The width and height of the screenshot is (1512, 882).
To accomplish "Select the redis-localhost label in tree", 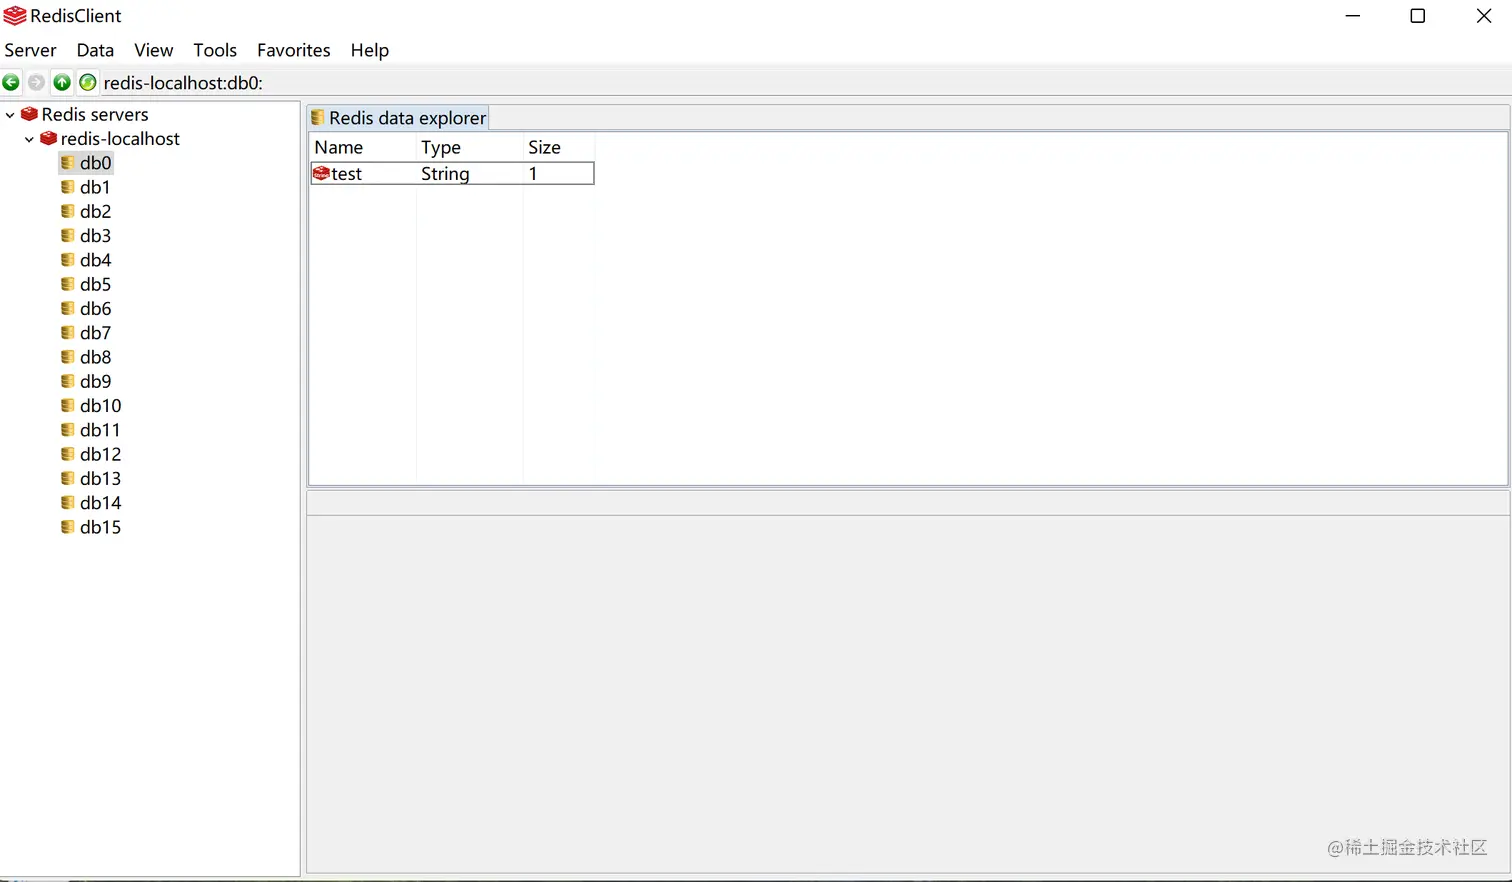I will (x=120, y=139).
